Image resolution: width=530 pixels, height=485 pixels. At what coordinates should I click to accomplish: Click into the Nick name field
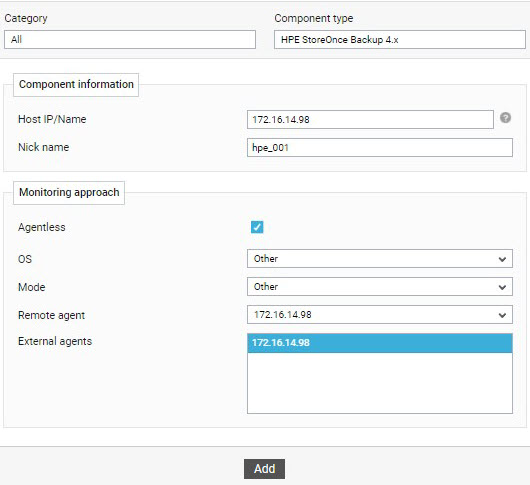(x=380, y=148)
